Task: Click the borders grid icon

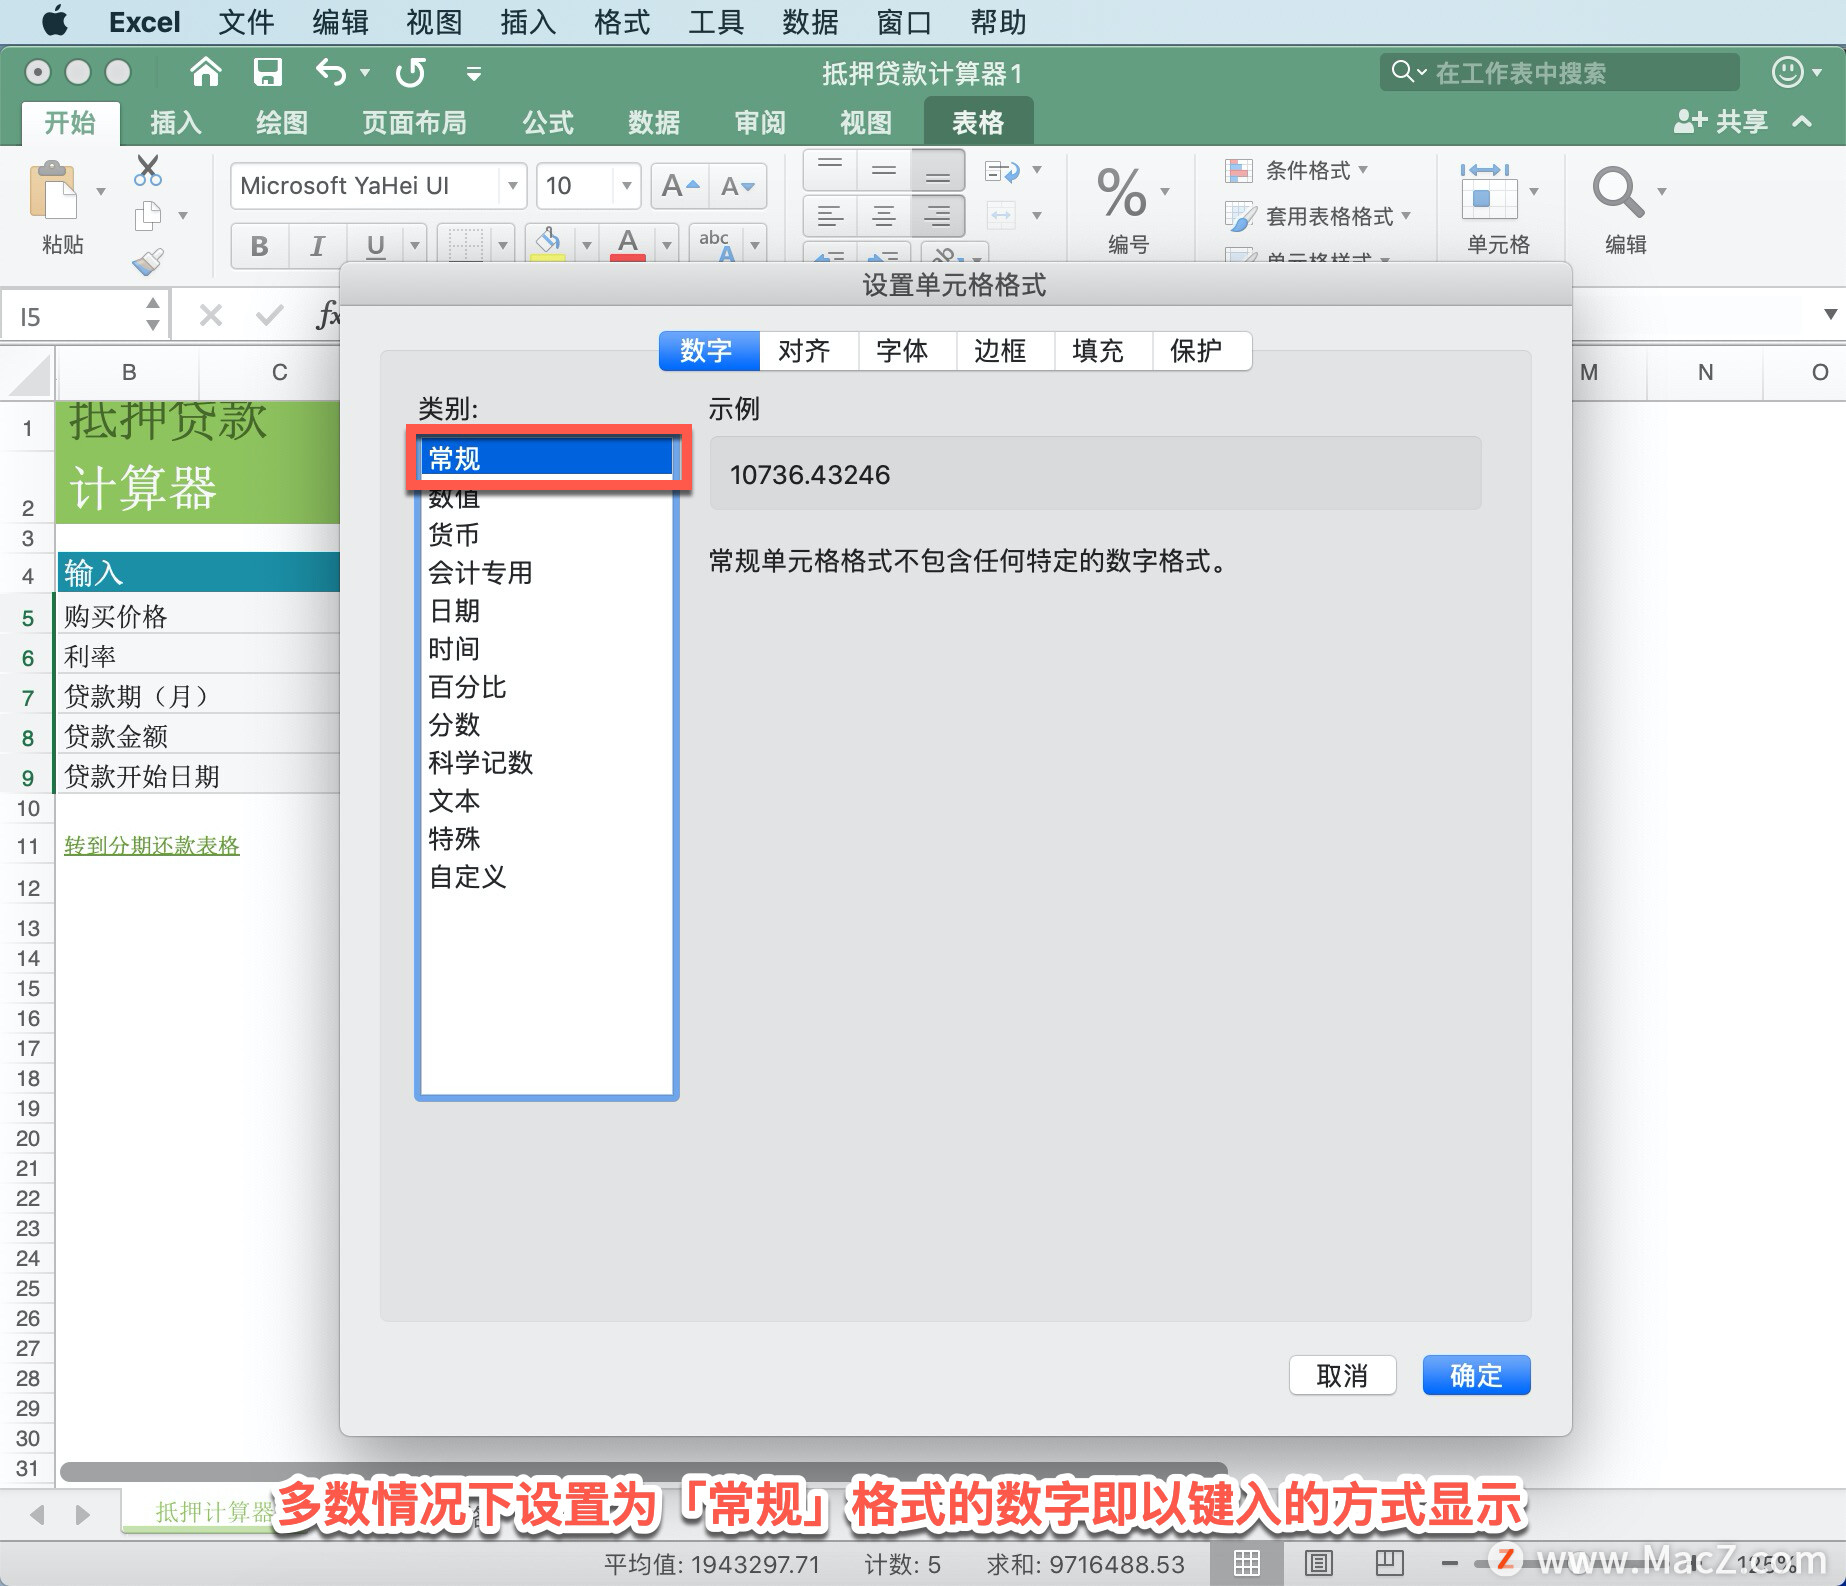Action: [x=465, y=244]
